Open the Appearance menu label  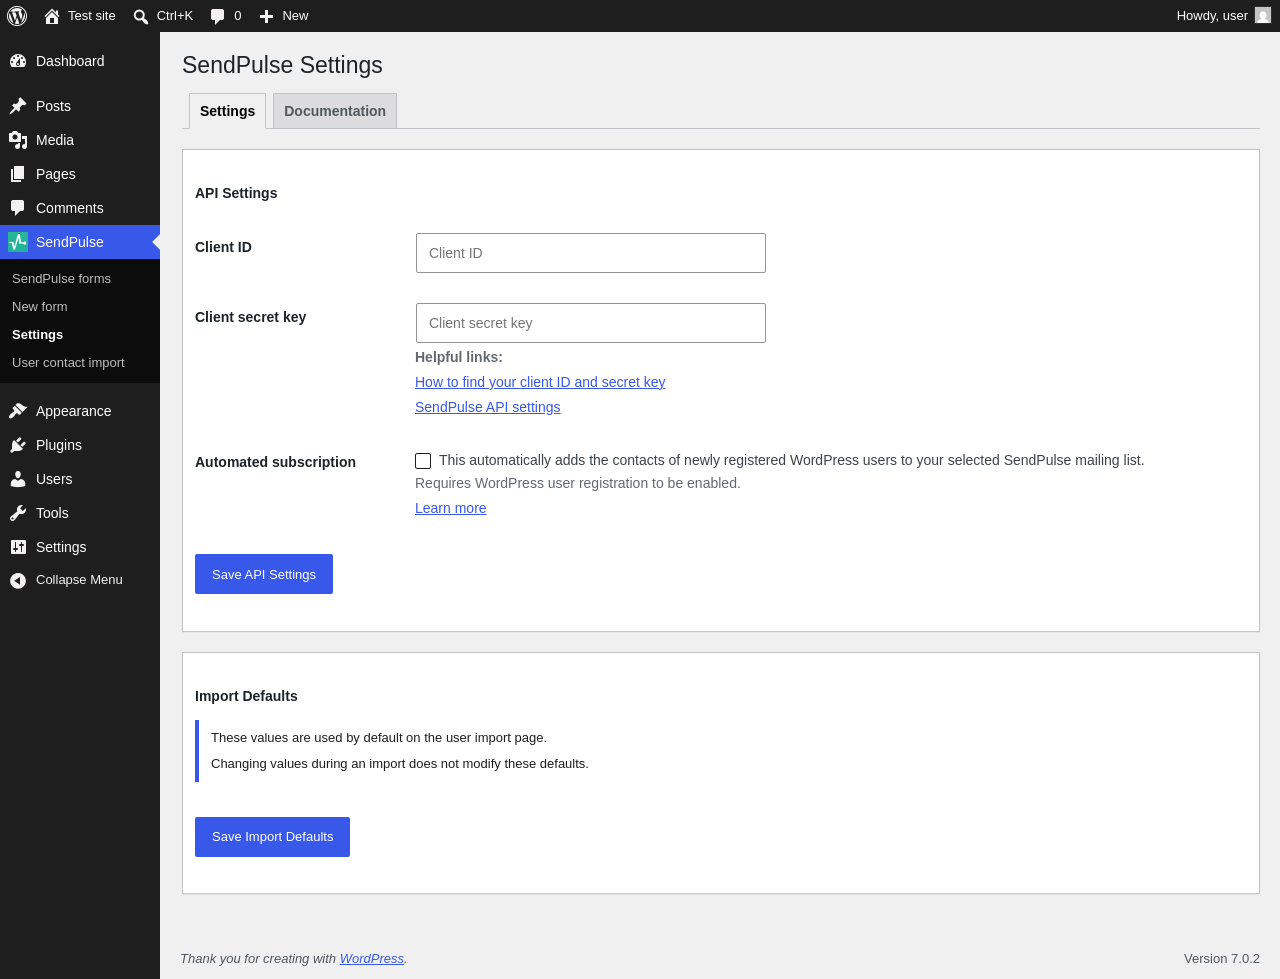coord(73,411)
